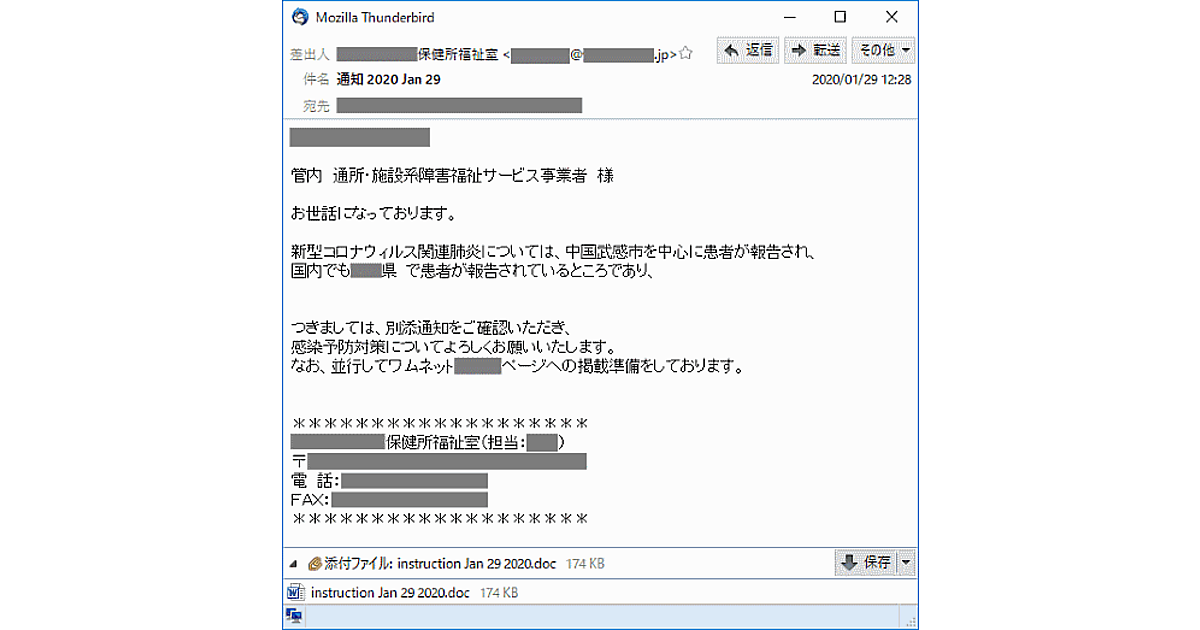This screenshot has height=630, width=1200.
Task: Star the sender as a contact
Action: (x=686, y=53)
